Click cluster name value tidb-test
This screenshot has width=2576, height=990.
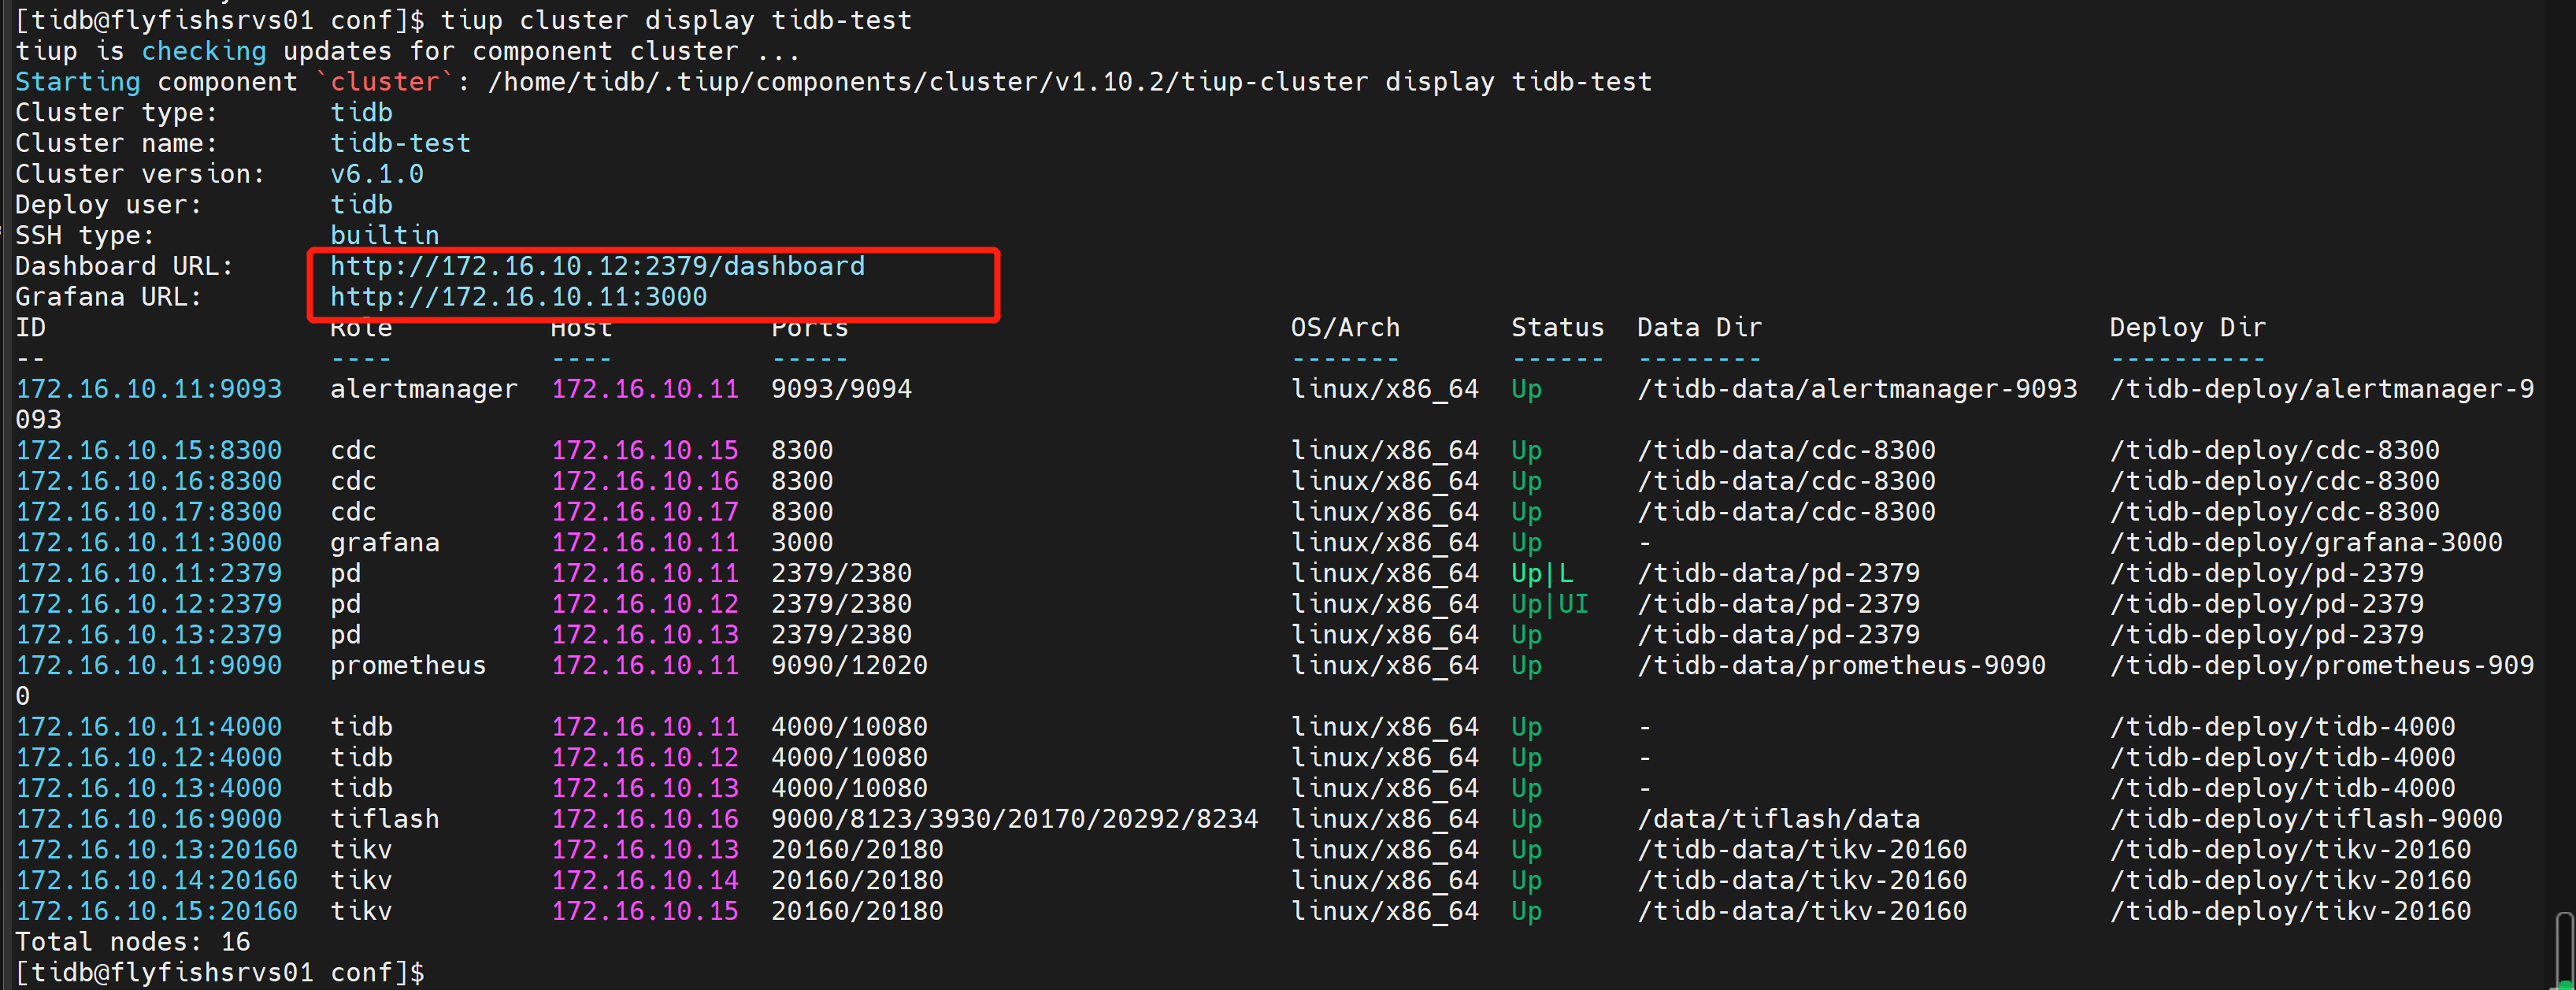[400, 143]
